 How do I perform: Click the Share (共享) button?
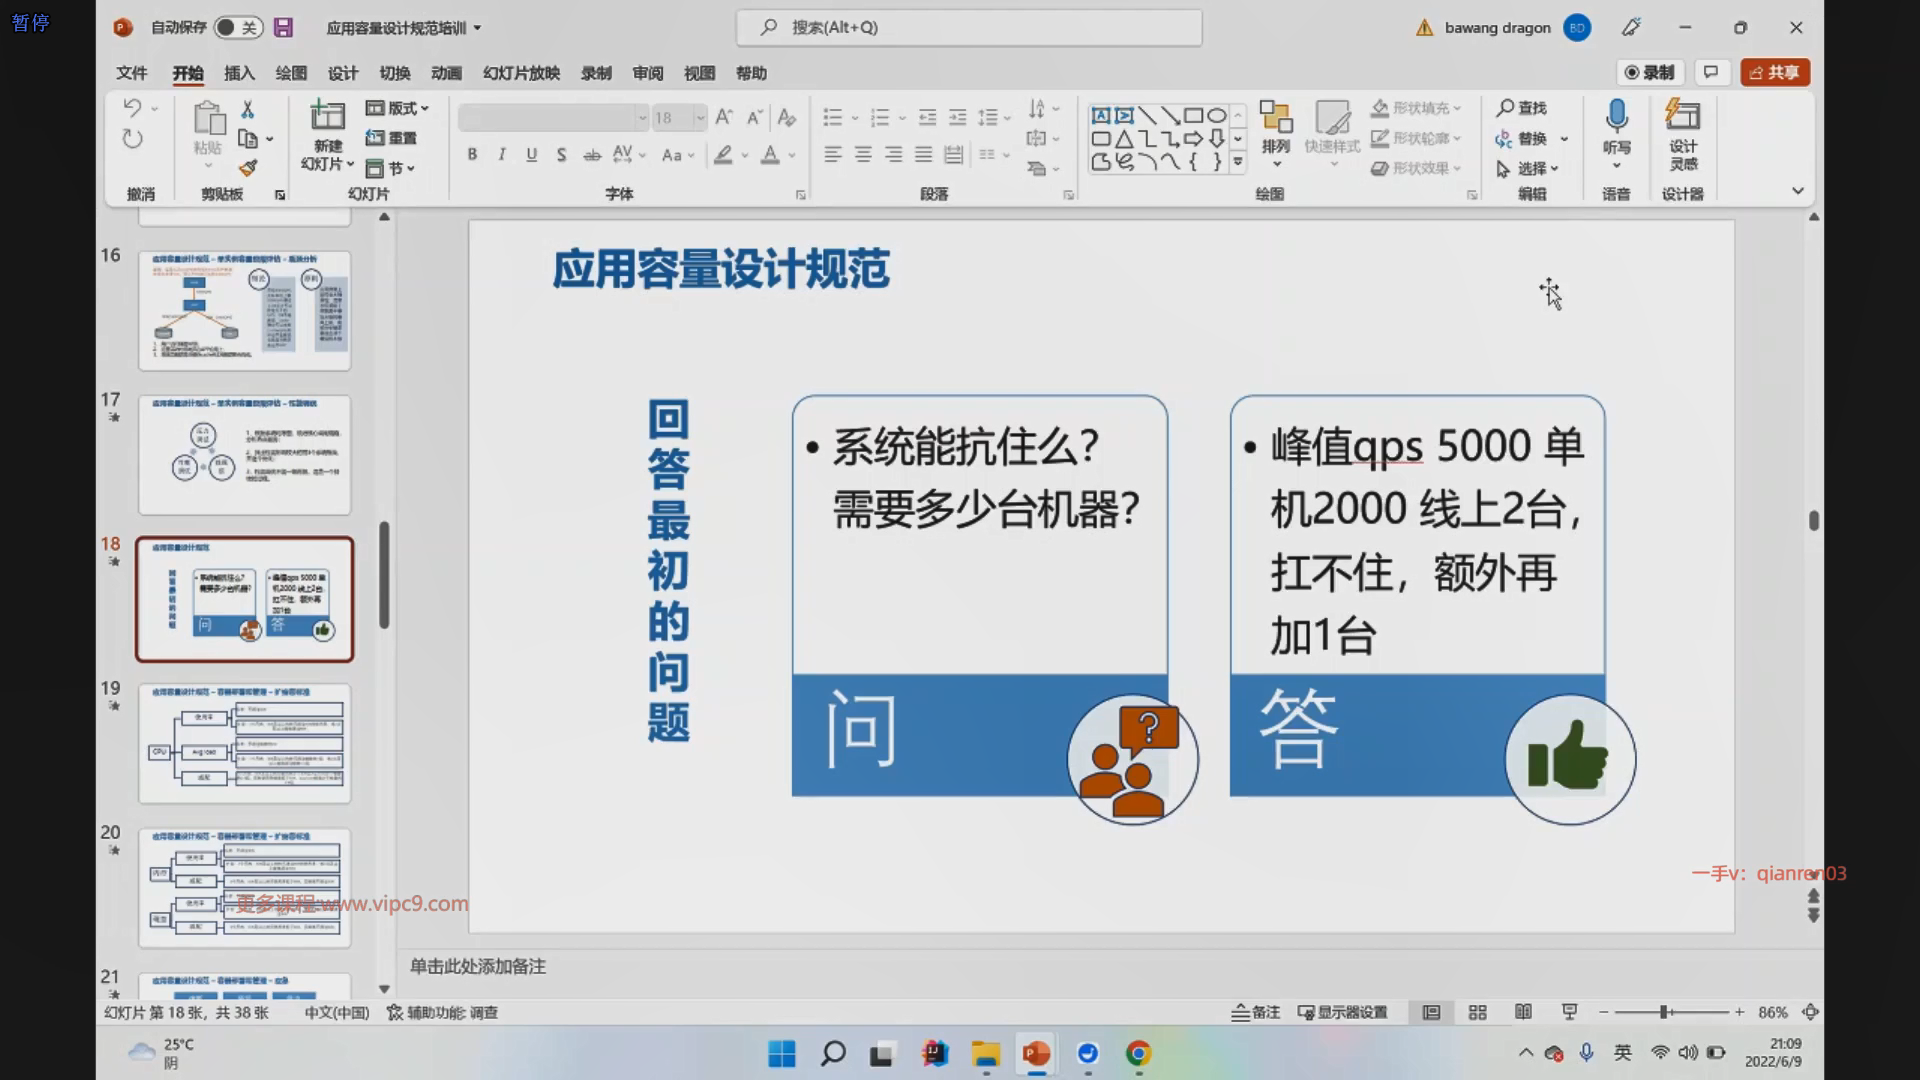1775,72
